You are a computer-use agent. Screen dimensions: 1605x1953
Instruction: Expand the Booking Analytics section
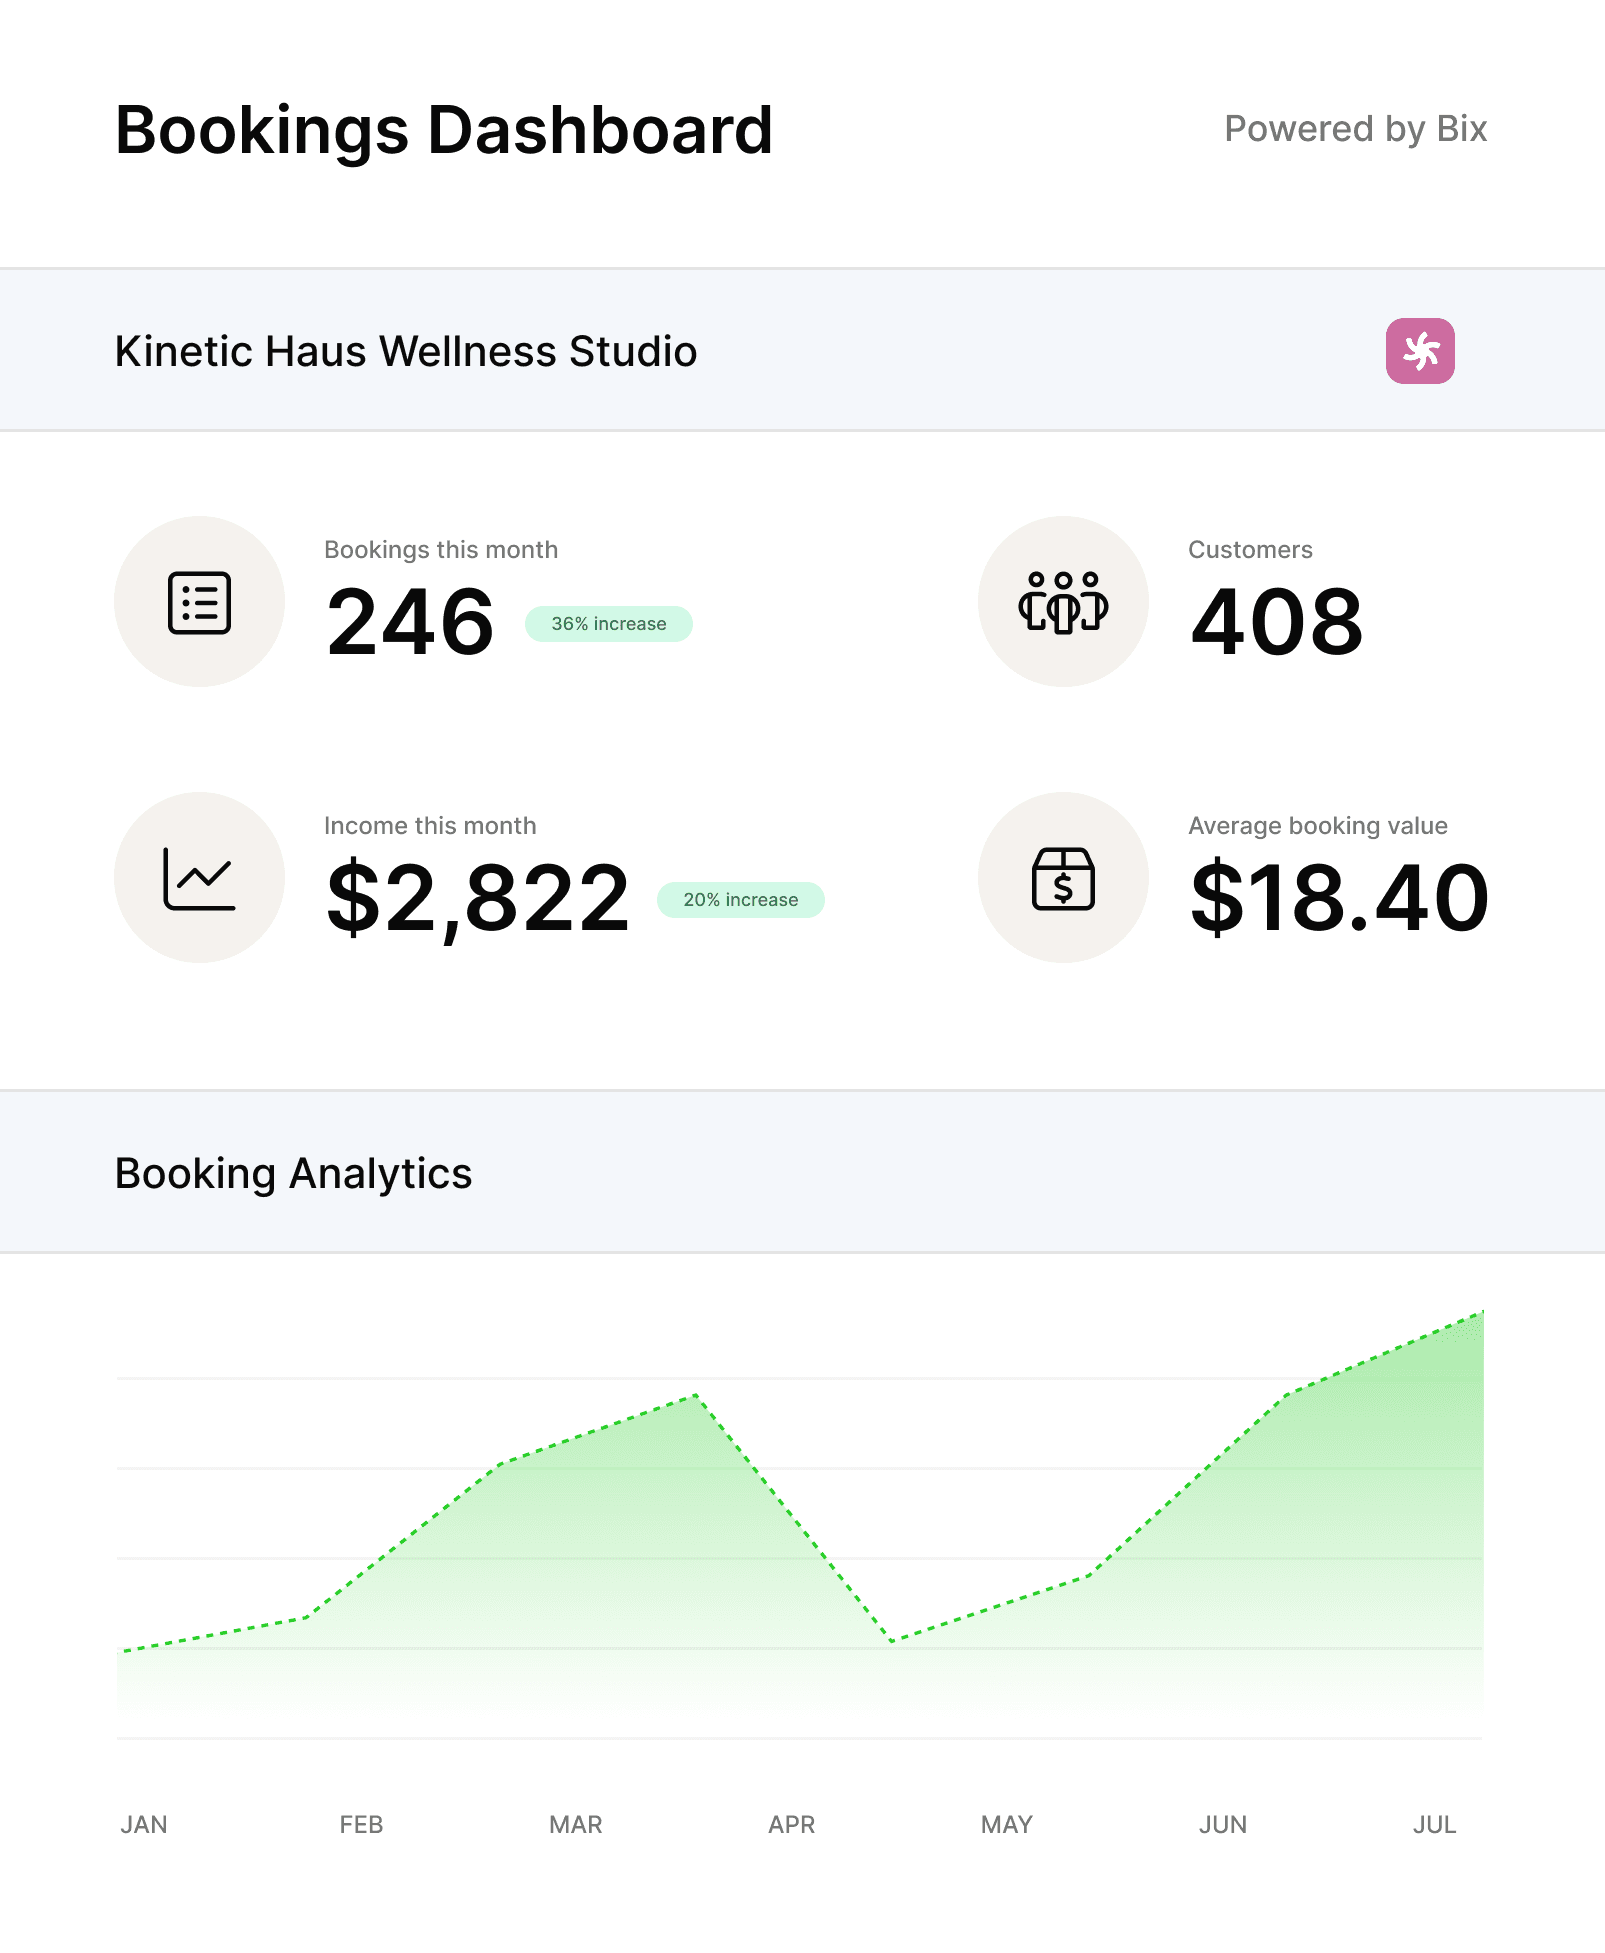click(x=293, y=1172)
